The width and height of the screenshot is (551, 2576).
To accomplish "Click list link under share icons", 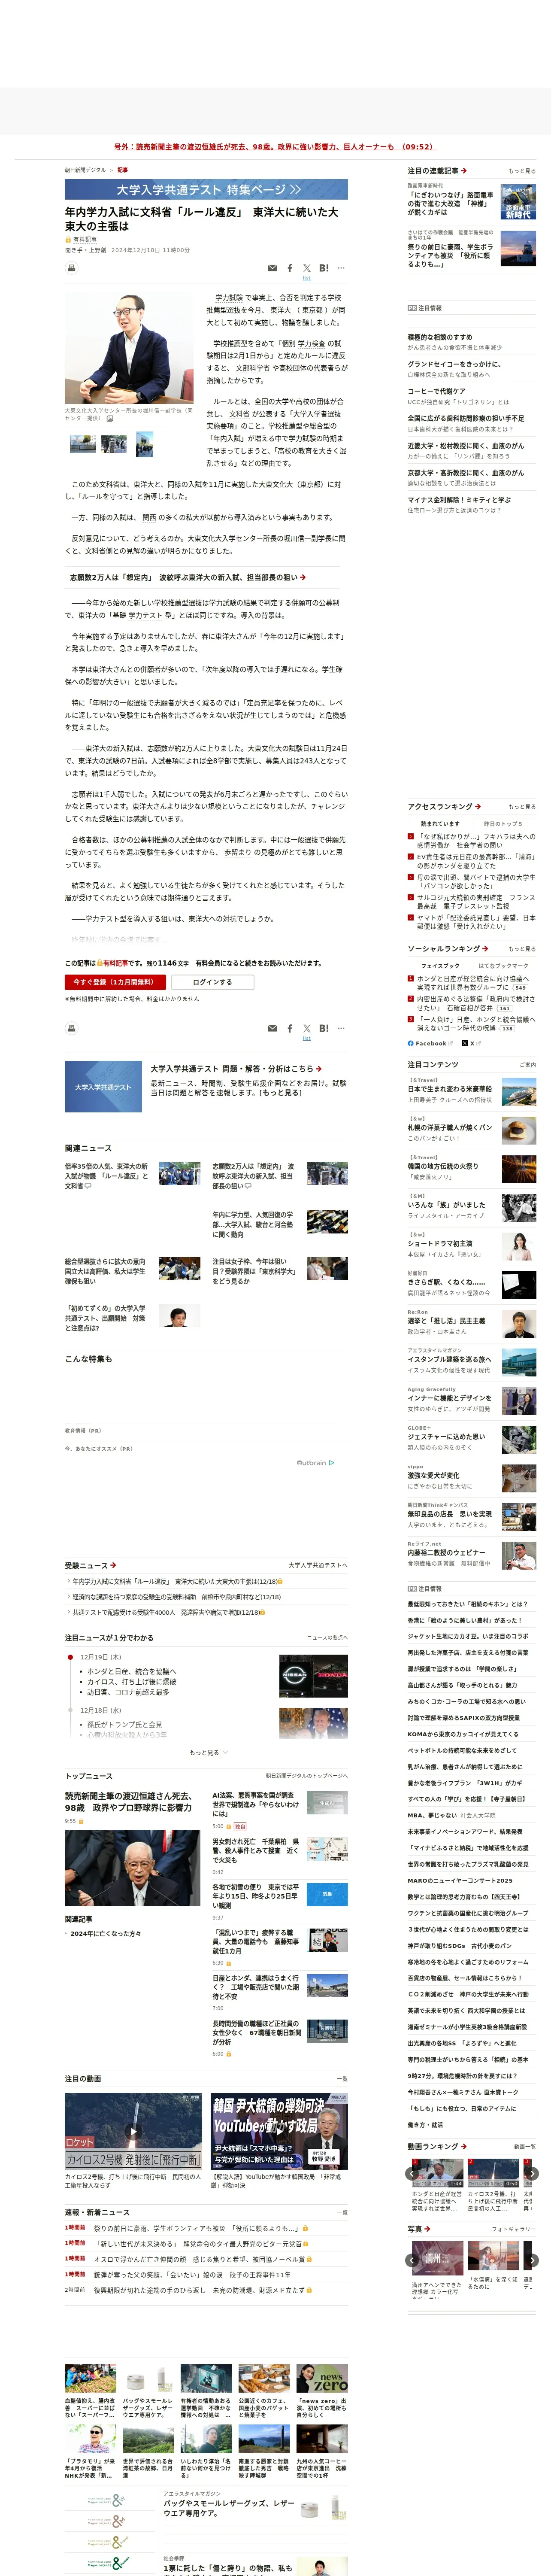I will tap(306, 278).
